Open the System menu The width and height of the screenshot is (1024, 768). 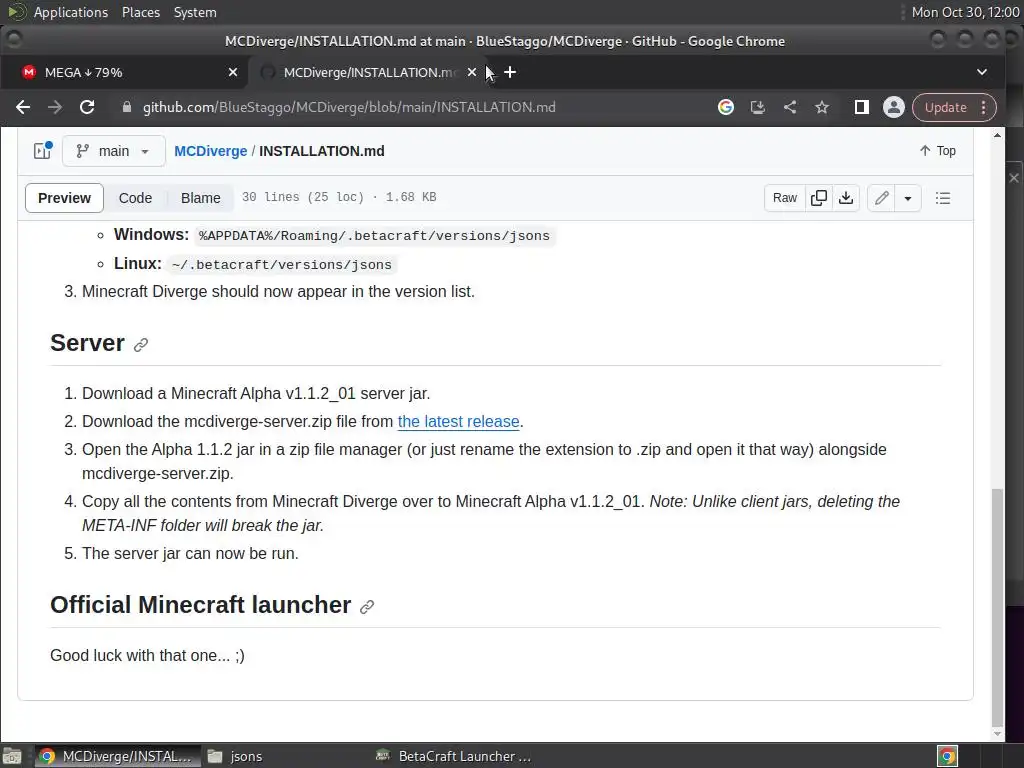coord(195,12)
